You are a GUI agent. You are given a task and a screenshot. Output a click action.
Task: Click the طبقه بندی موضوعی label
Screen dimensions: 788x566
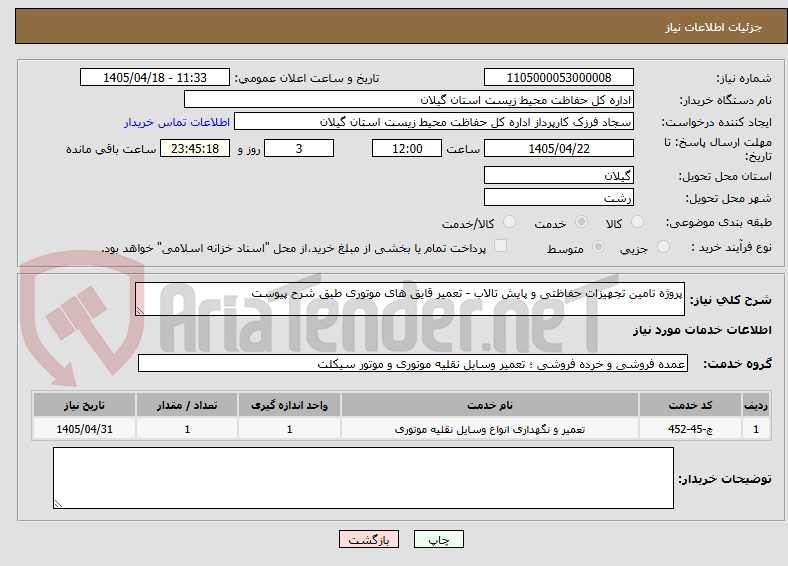[x=719, y=222]
